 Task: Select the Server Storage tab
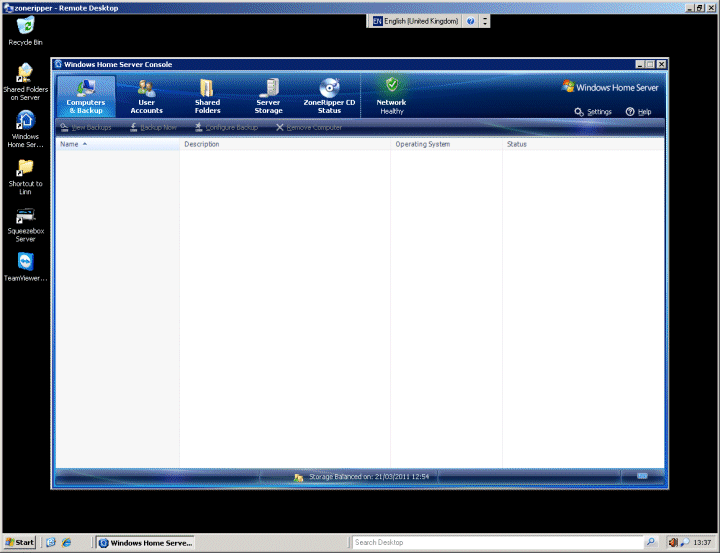coord(268,96)
